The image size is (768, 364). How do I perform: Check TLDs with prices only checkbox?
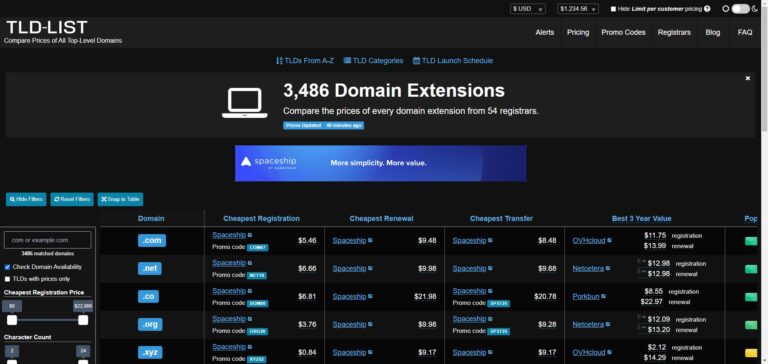coord(7,279)
